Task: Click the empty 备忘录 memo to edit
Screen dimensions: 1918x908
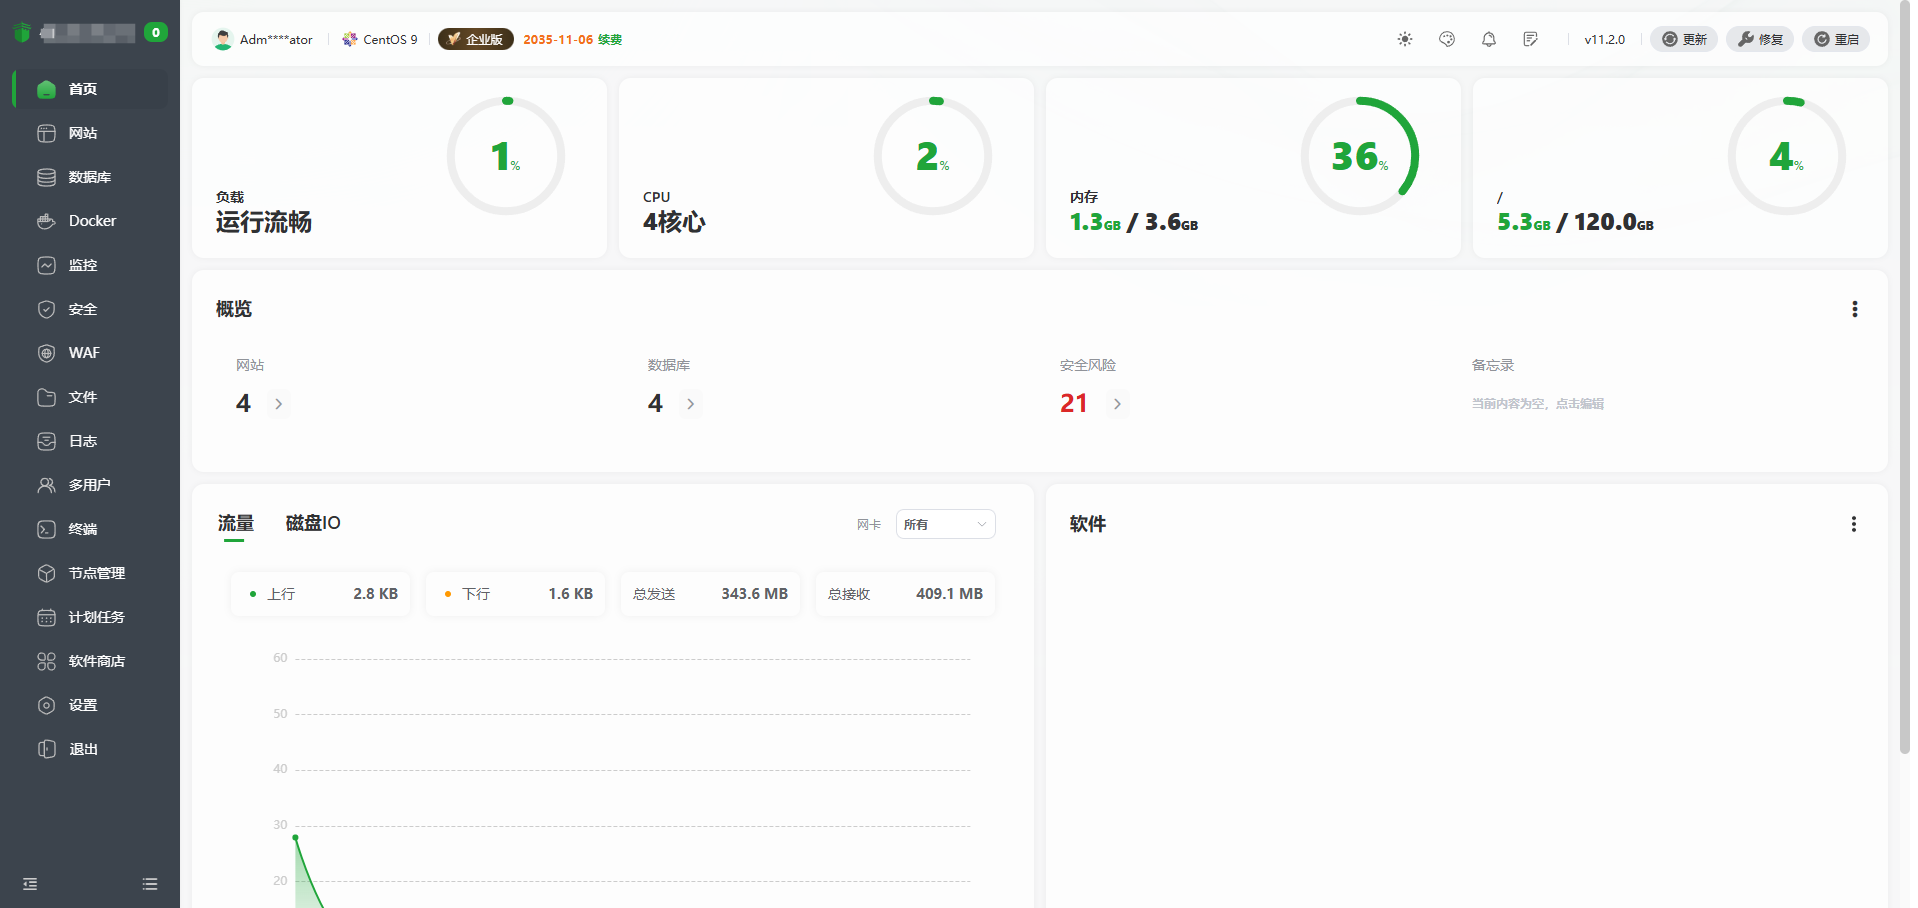Action: tap(1536, 403)
